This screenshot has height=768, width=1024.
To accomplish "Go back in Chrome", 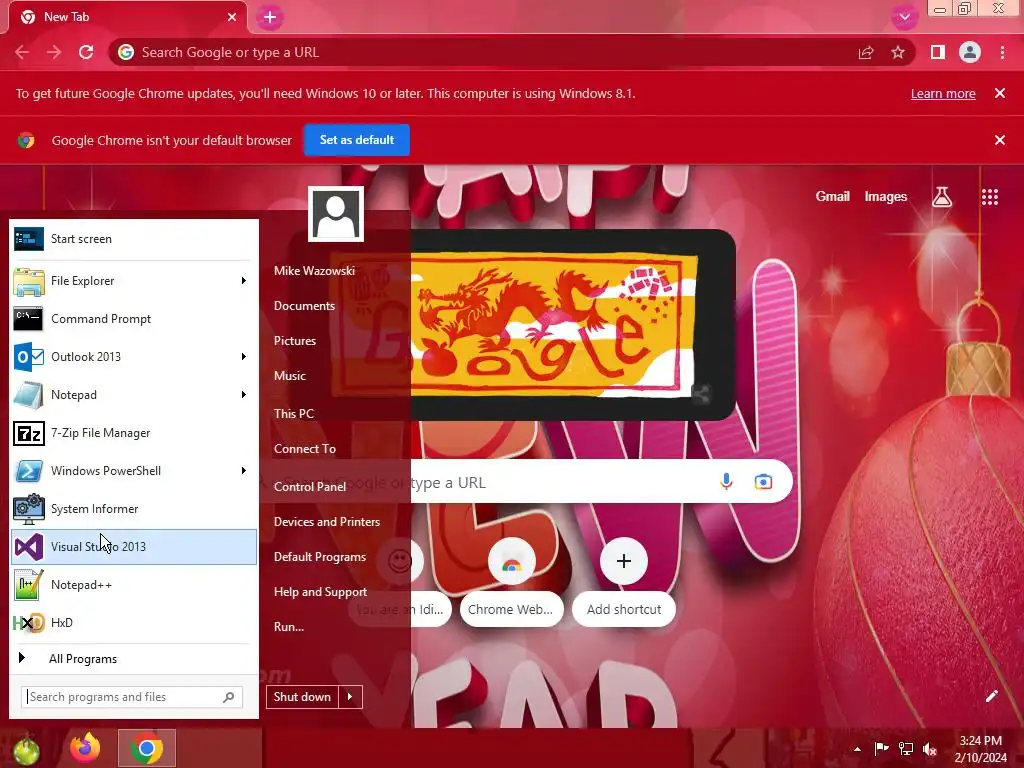I will (22, 52).
